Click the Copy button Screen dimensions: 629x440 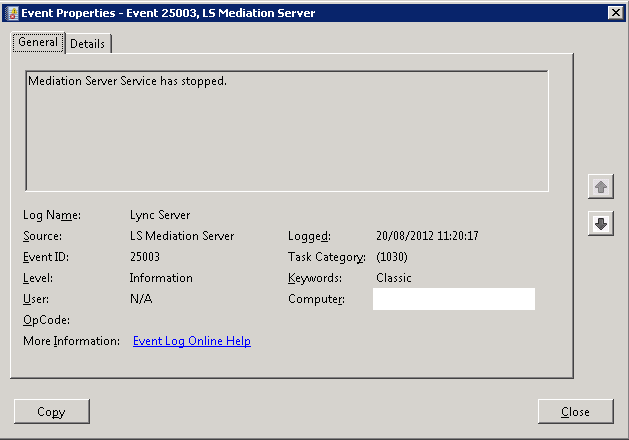(x=52, y=411)
